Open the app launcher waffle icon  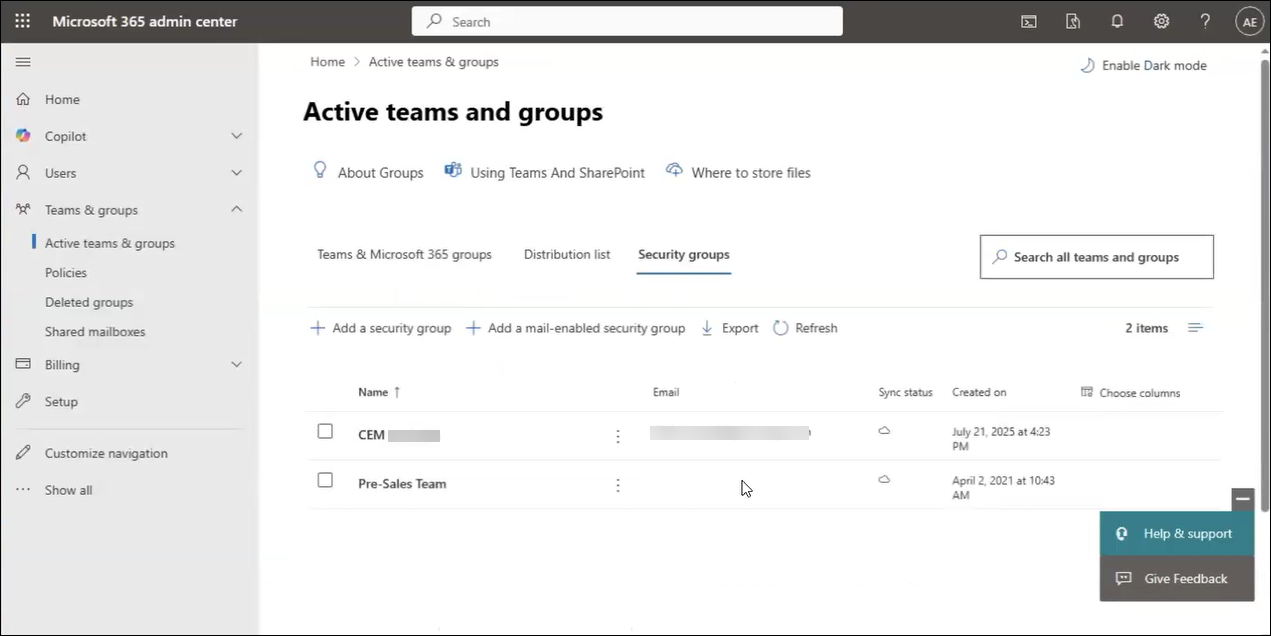point(22,20)
